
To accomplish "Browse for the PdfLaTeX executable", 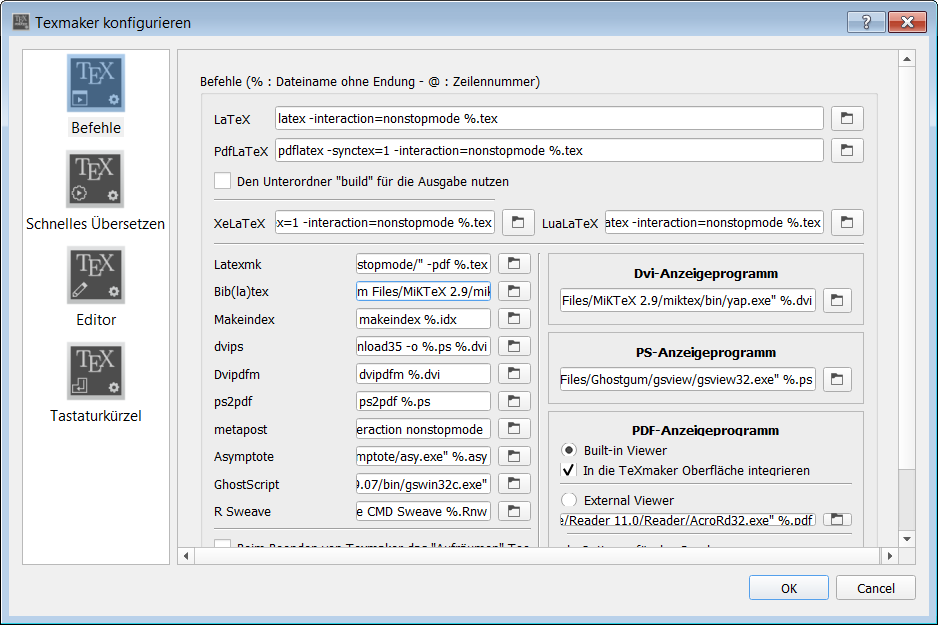I will click(x=847, y=150).
